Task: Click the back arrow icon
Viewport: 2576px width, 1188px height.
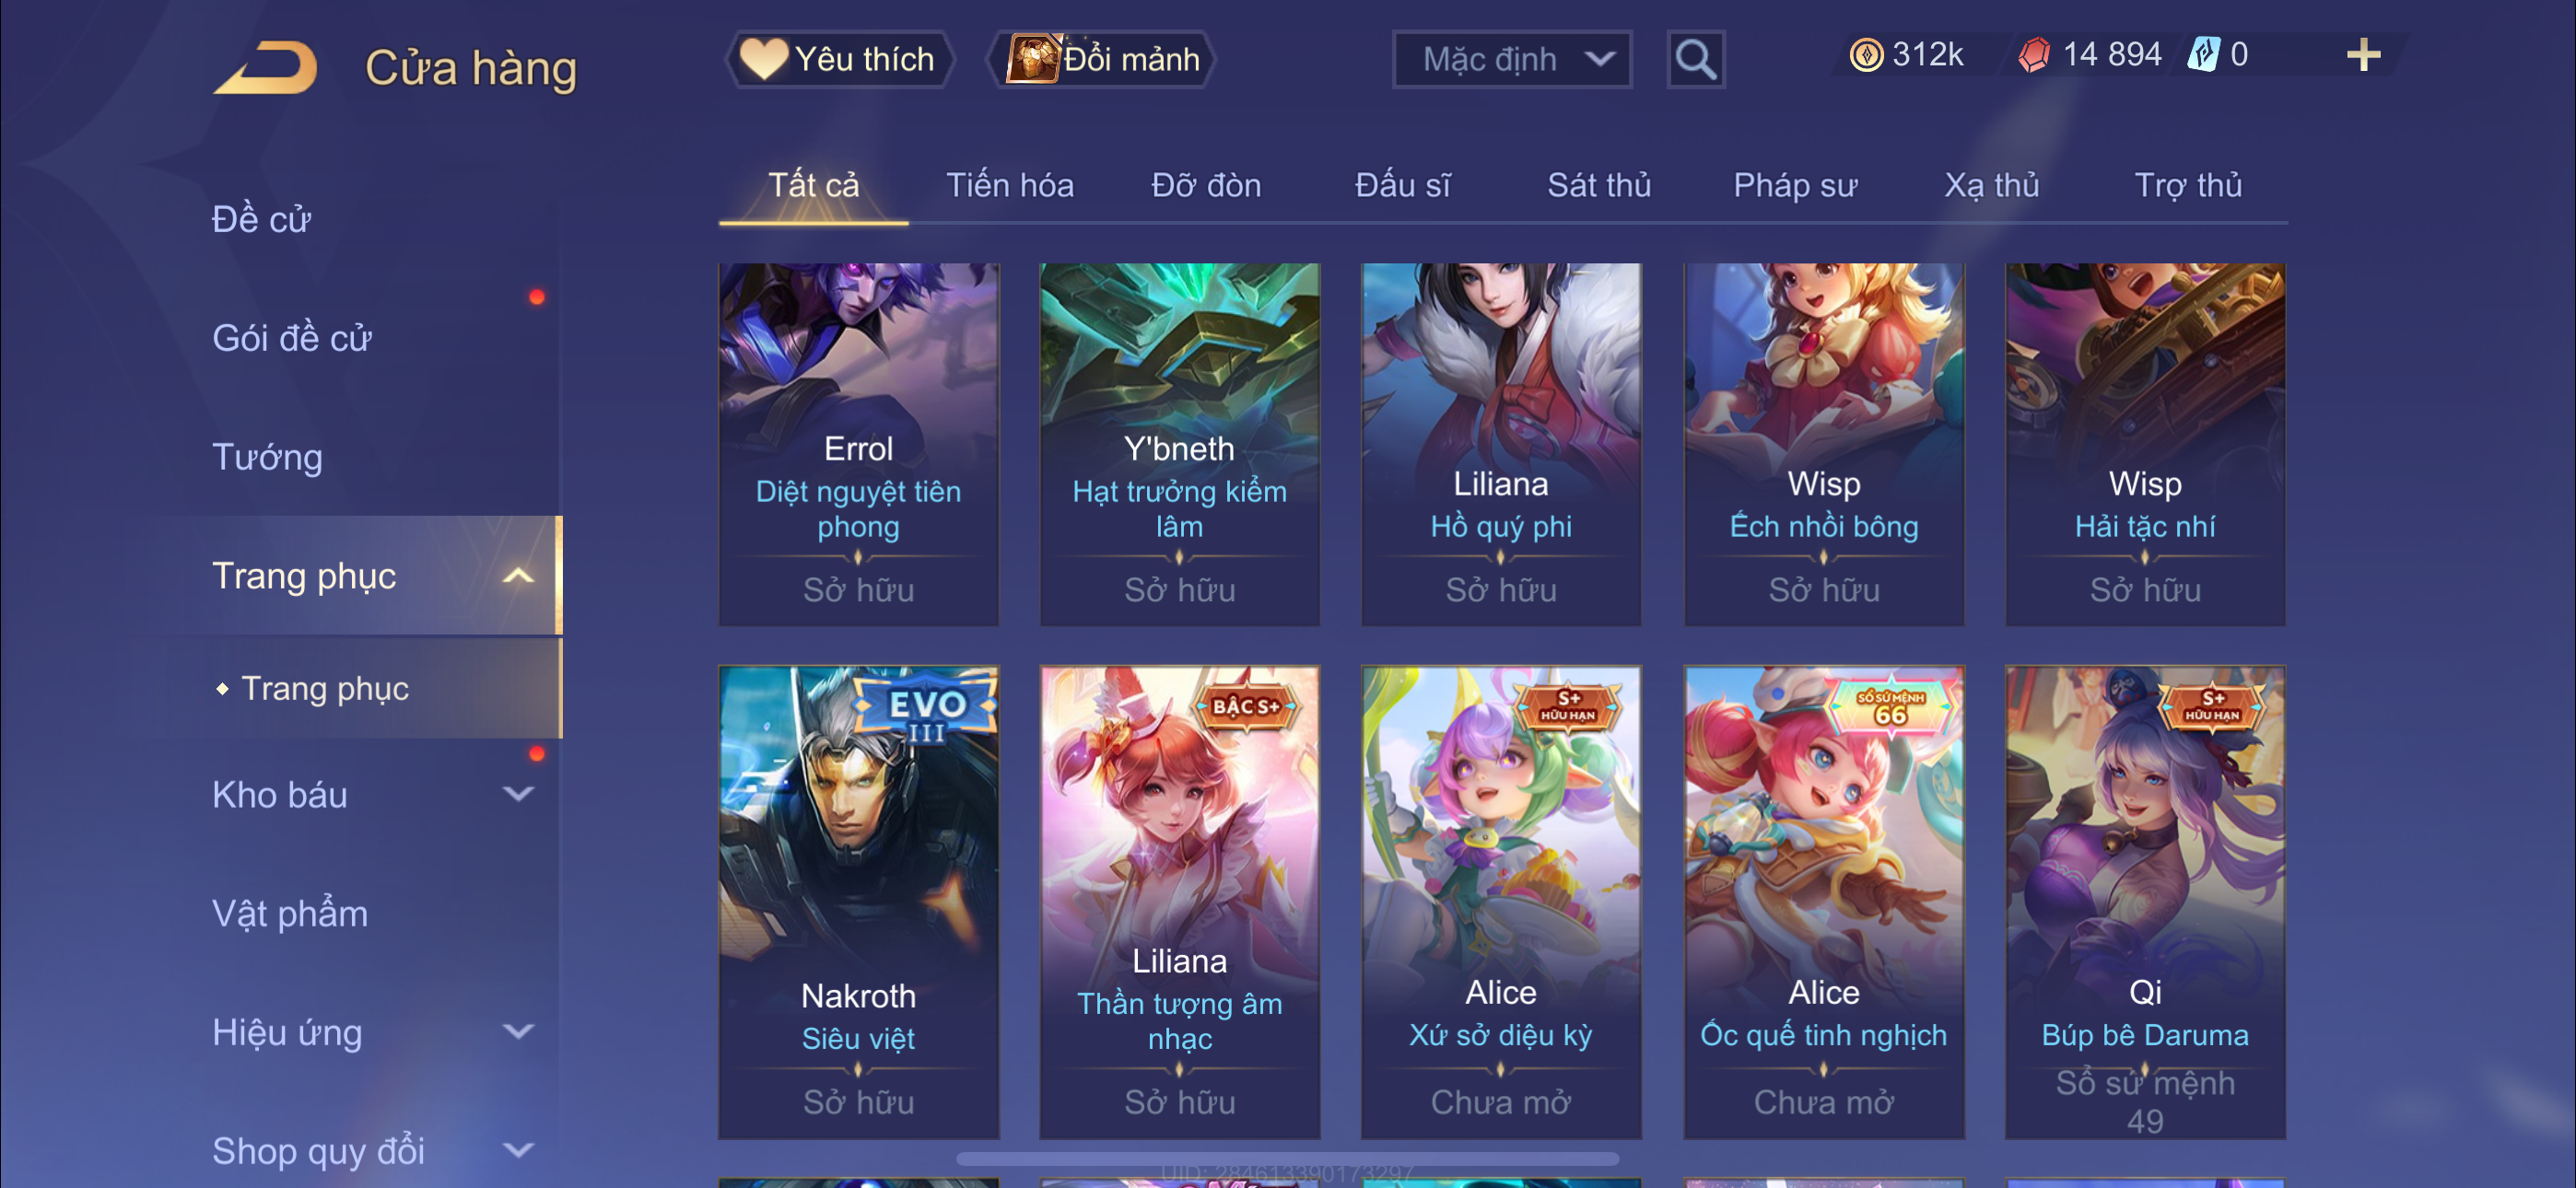Action: pos(265,67)
